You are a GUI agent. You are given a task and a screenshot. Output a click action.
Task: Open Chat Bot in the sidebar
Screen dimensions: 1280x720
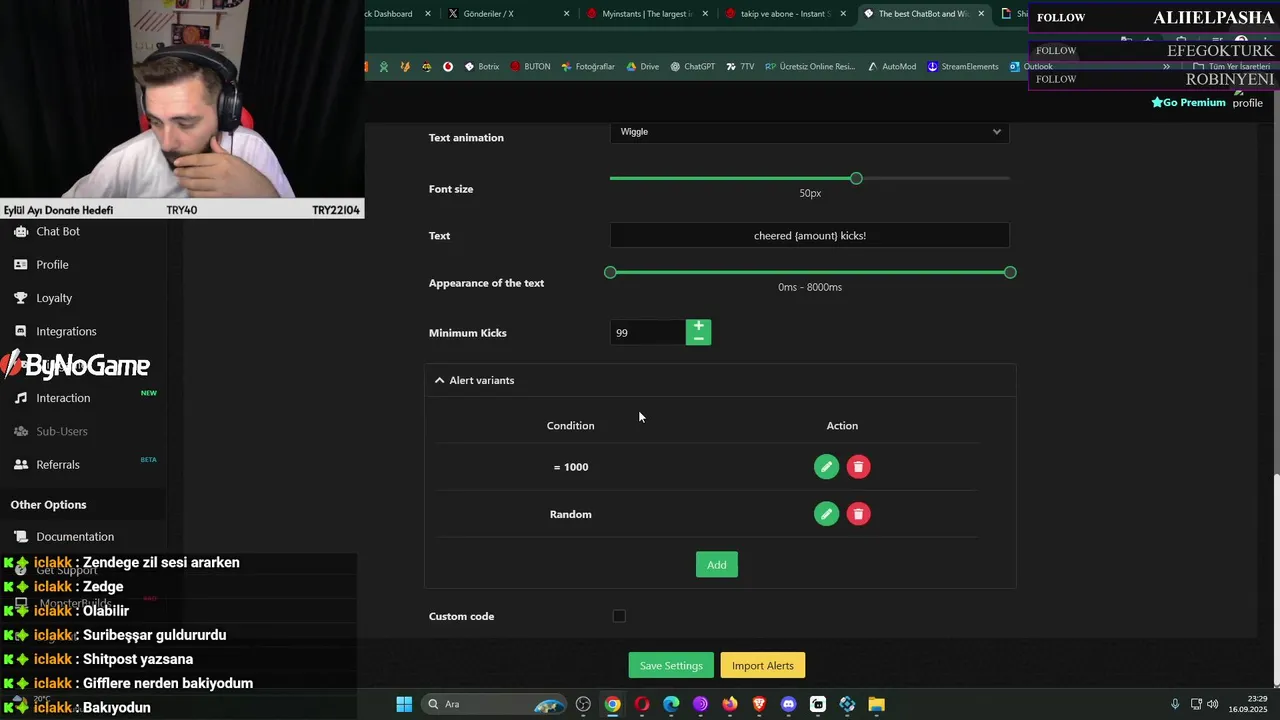pyautogui.click(x=58, y=231)
